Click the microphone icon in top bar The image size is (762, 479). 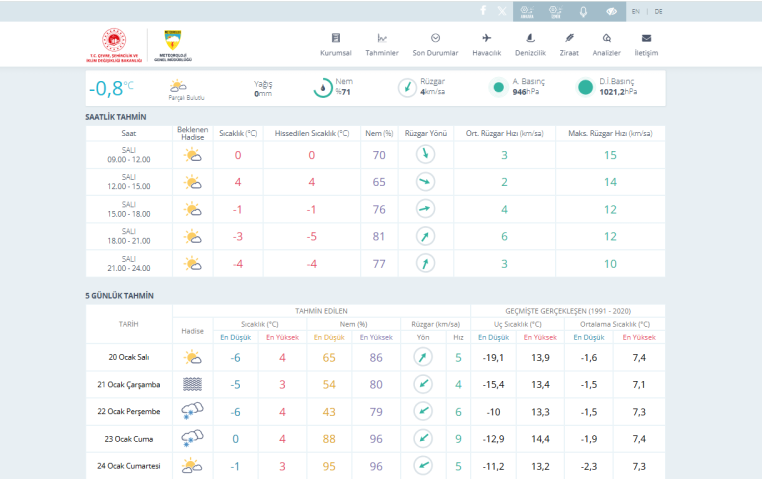pyautogui.click(x=584, y=10)
